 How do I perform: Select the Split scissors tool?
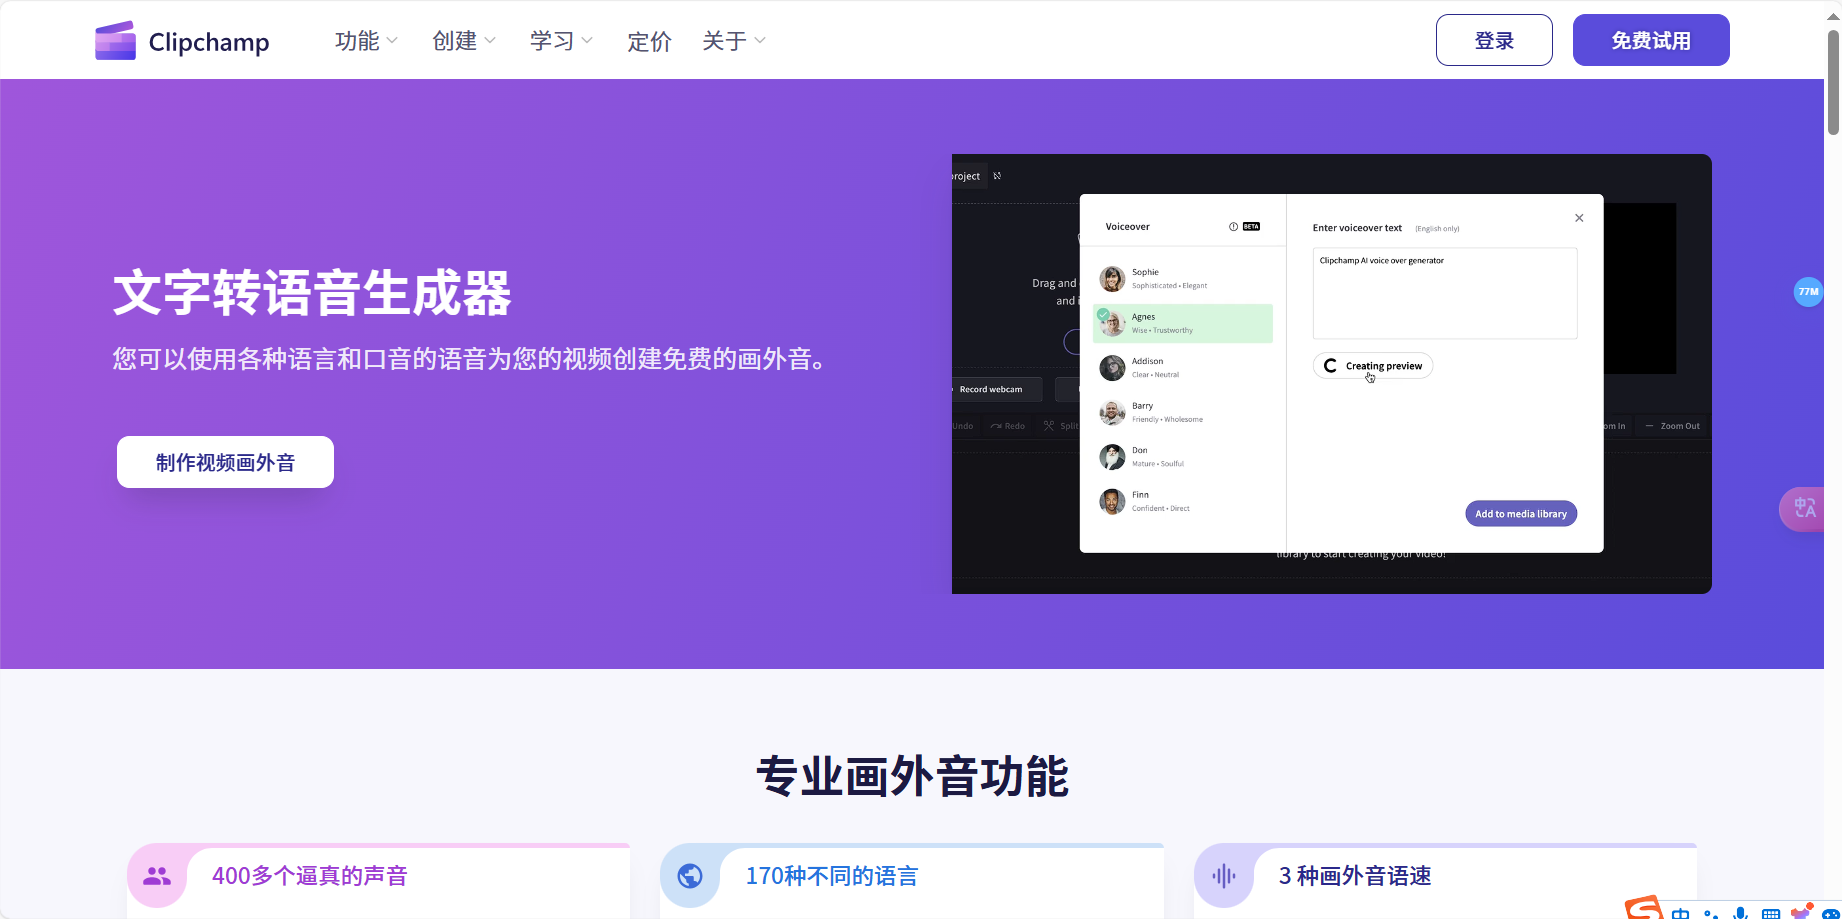tap(1051, 425)
